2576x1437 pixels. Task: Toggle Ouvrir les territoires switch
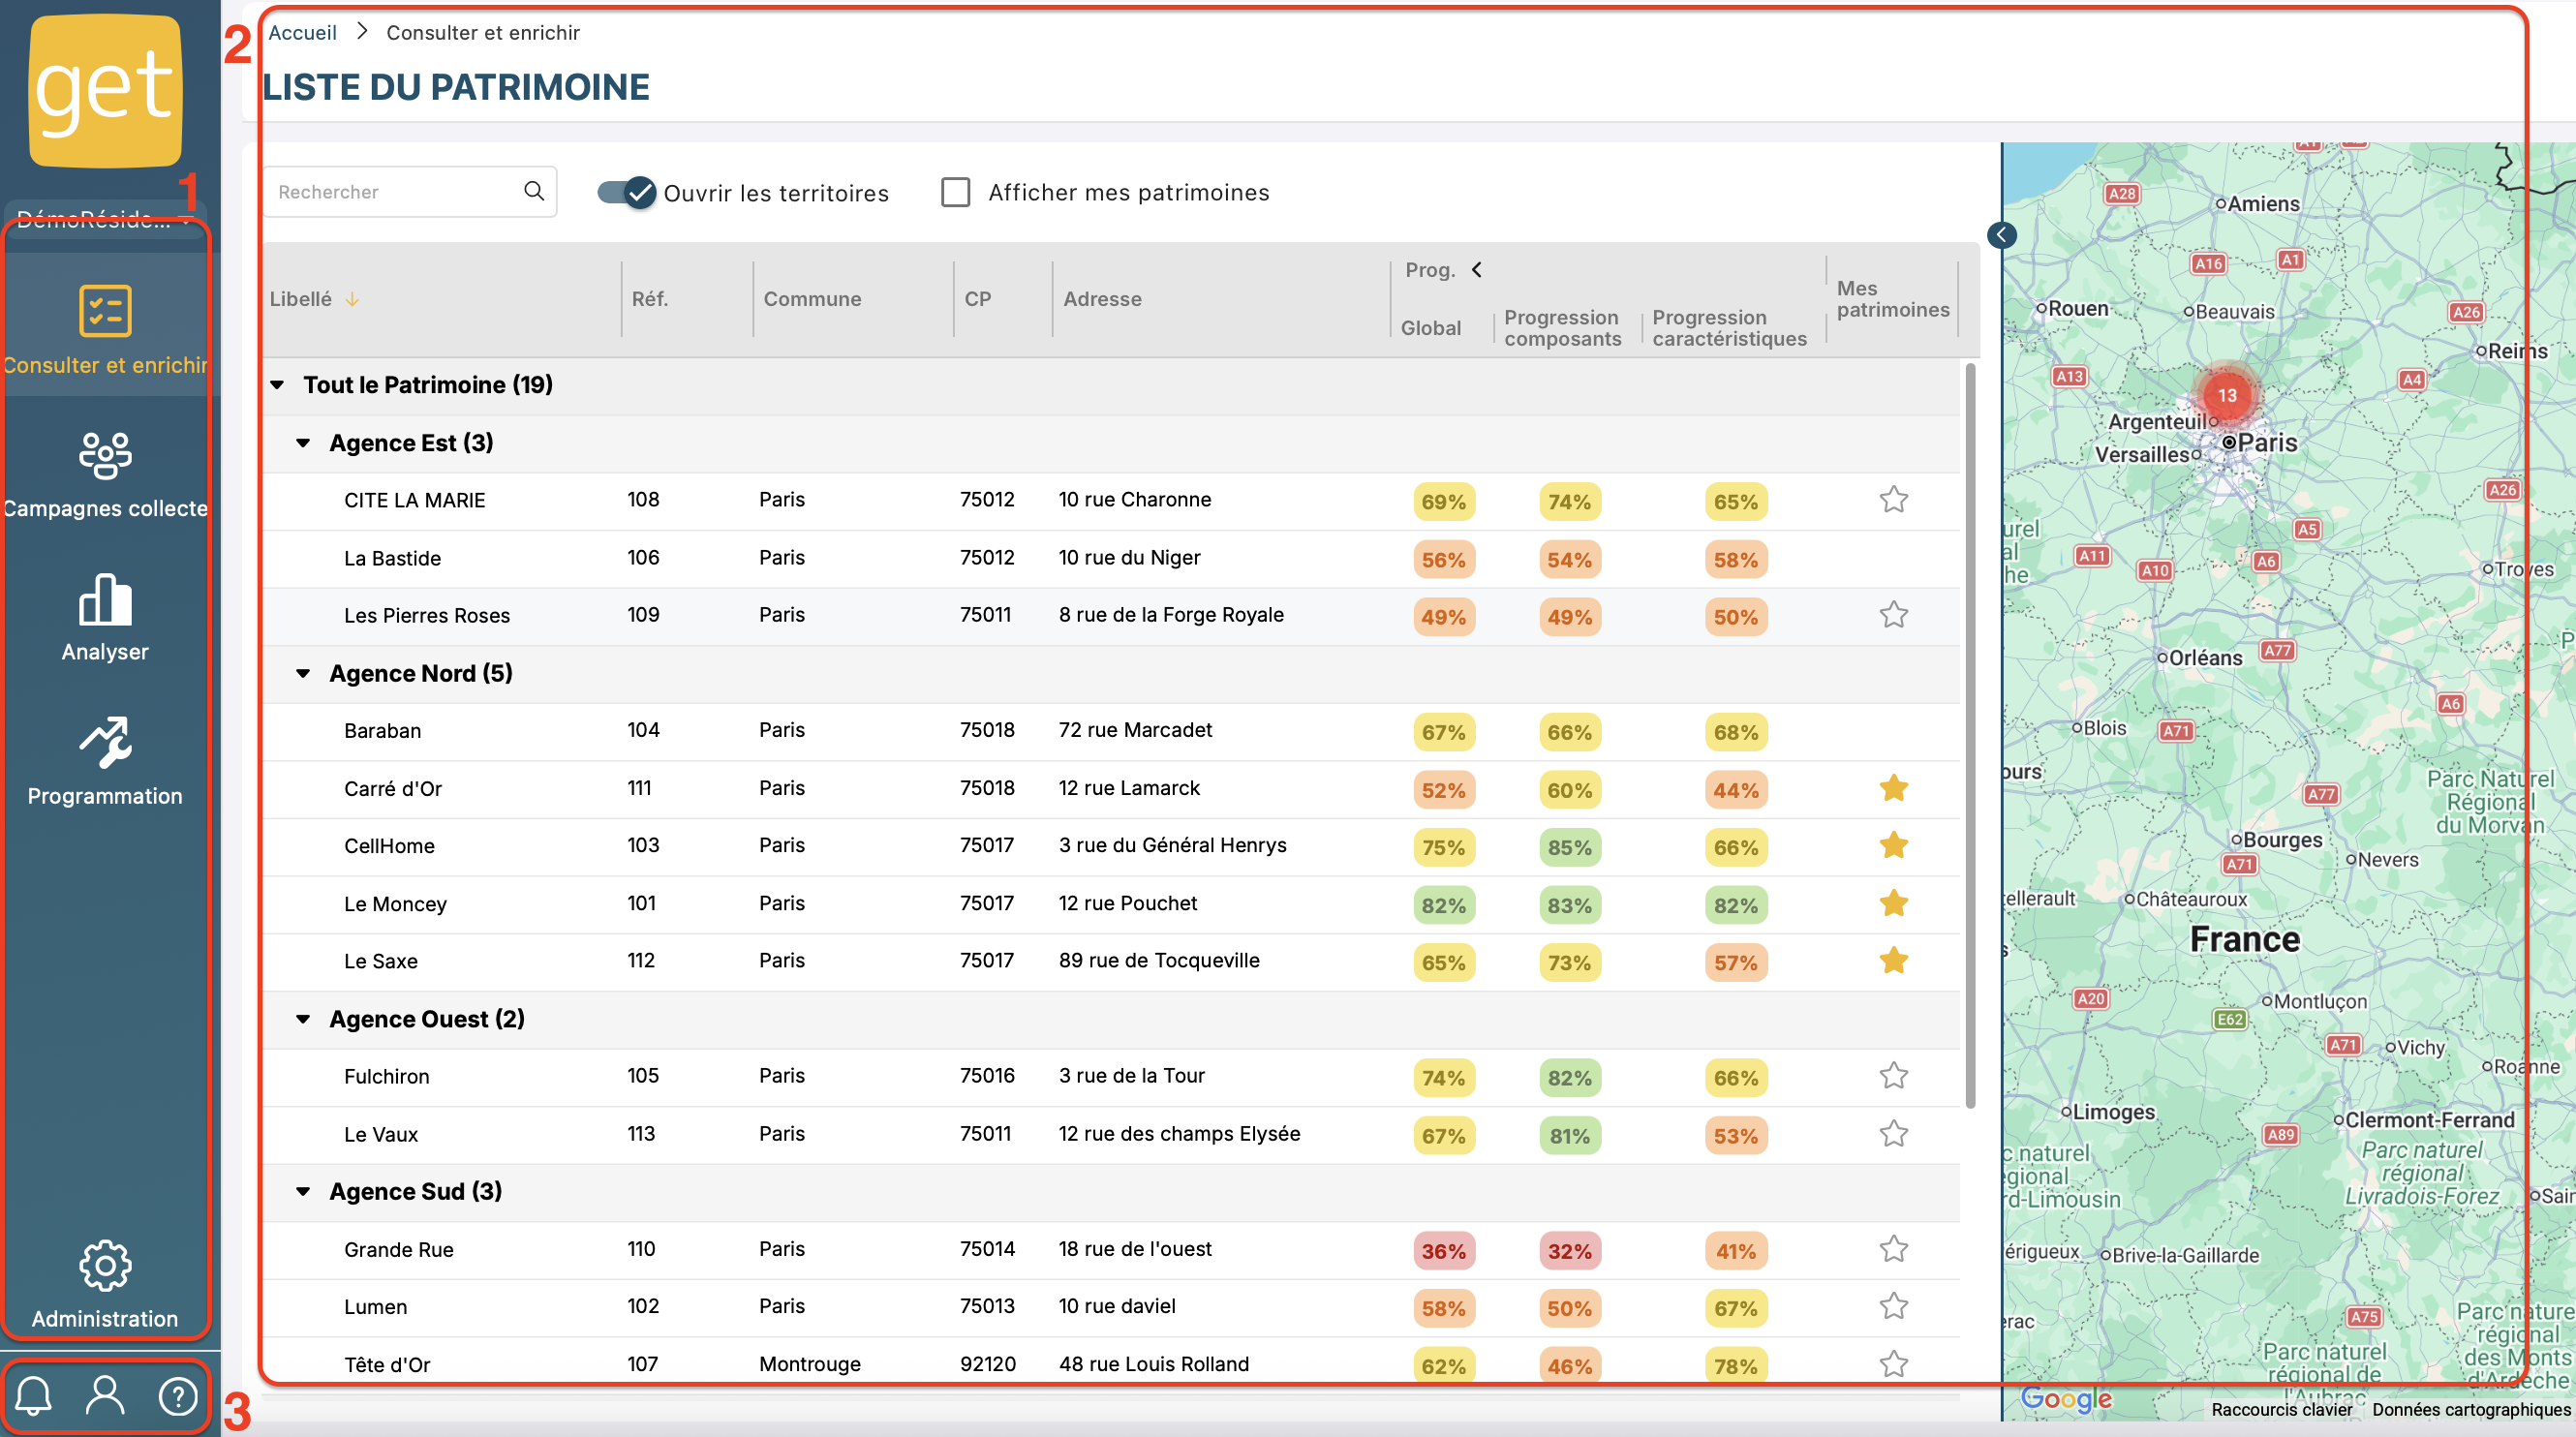tap(626, 192)
